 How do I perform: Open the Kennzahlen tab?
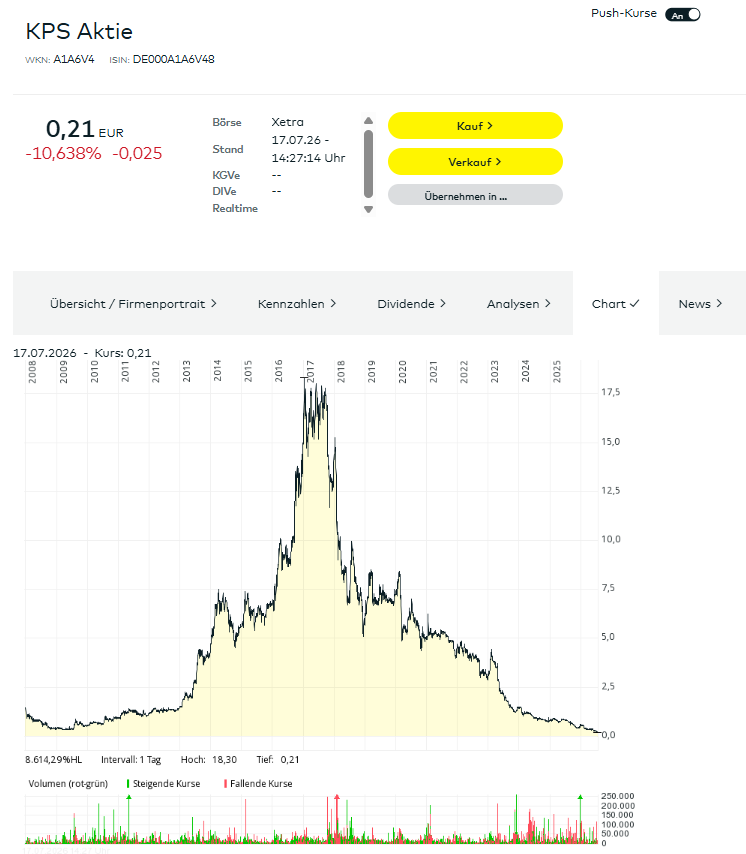297,304
